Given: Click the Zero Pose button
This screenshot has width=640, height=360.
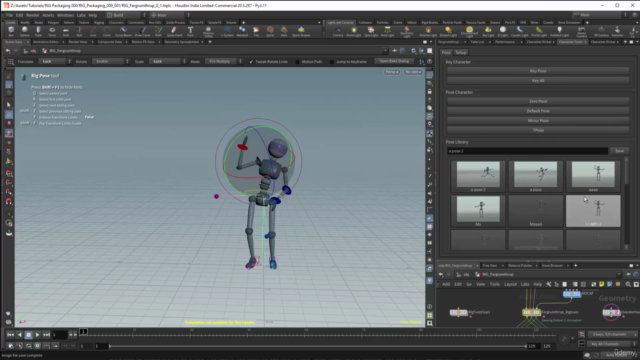Looking at the screenshot, I should [x=538, y=101].
